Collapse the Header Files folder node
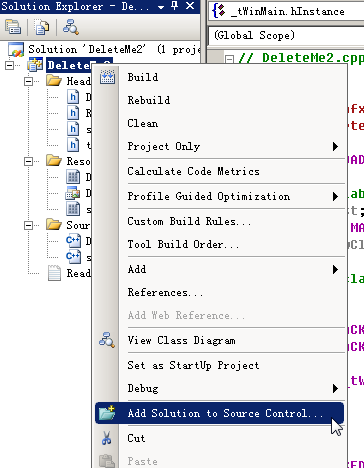The height and width of the screenshot is (468, 364). tap(29, 81)
